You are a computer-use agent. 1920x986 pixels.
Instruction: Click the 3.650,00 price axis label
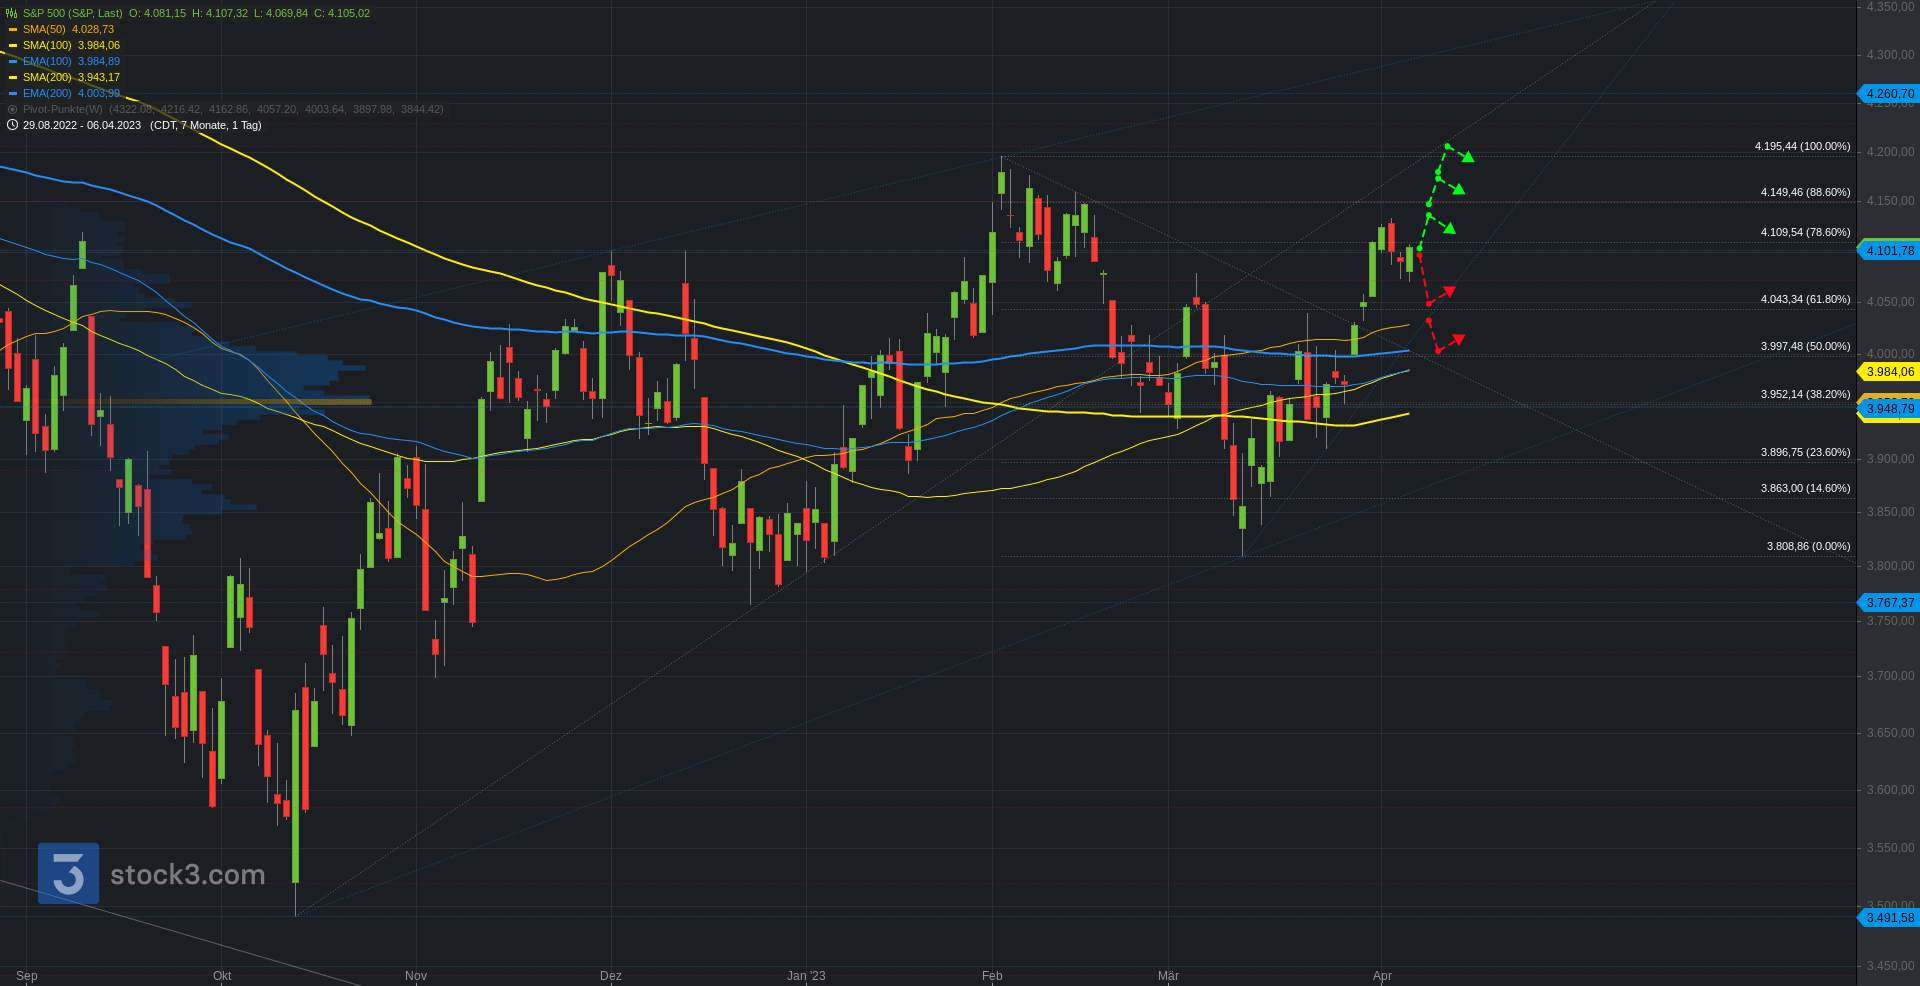pos(1890,733)
